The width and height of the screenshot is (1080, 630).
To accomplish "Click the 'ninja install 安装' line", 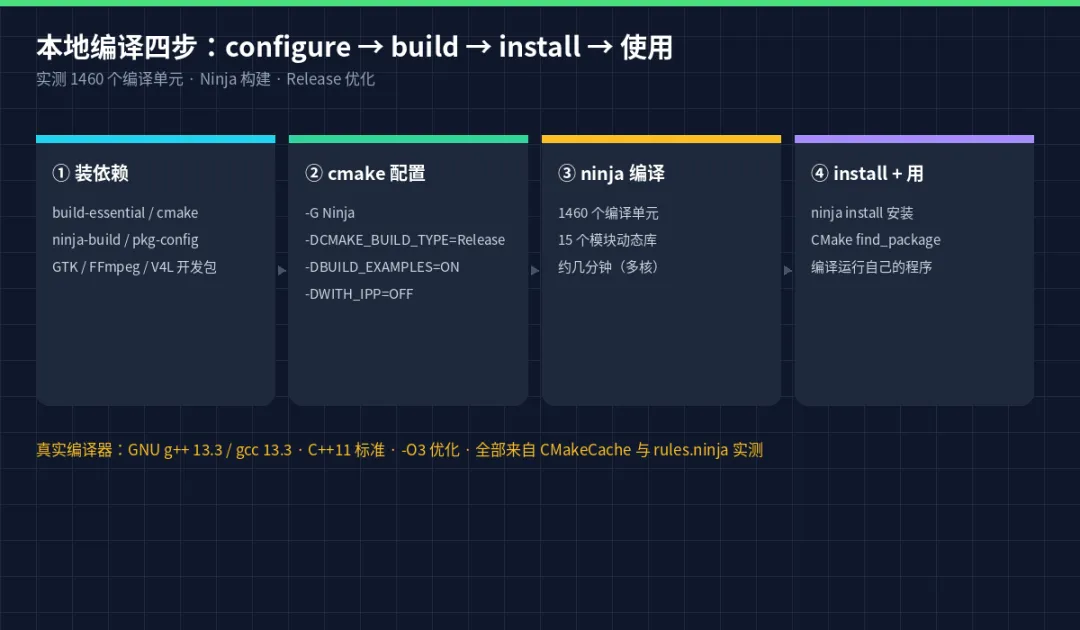I will pos(862,213).
